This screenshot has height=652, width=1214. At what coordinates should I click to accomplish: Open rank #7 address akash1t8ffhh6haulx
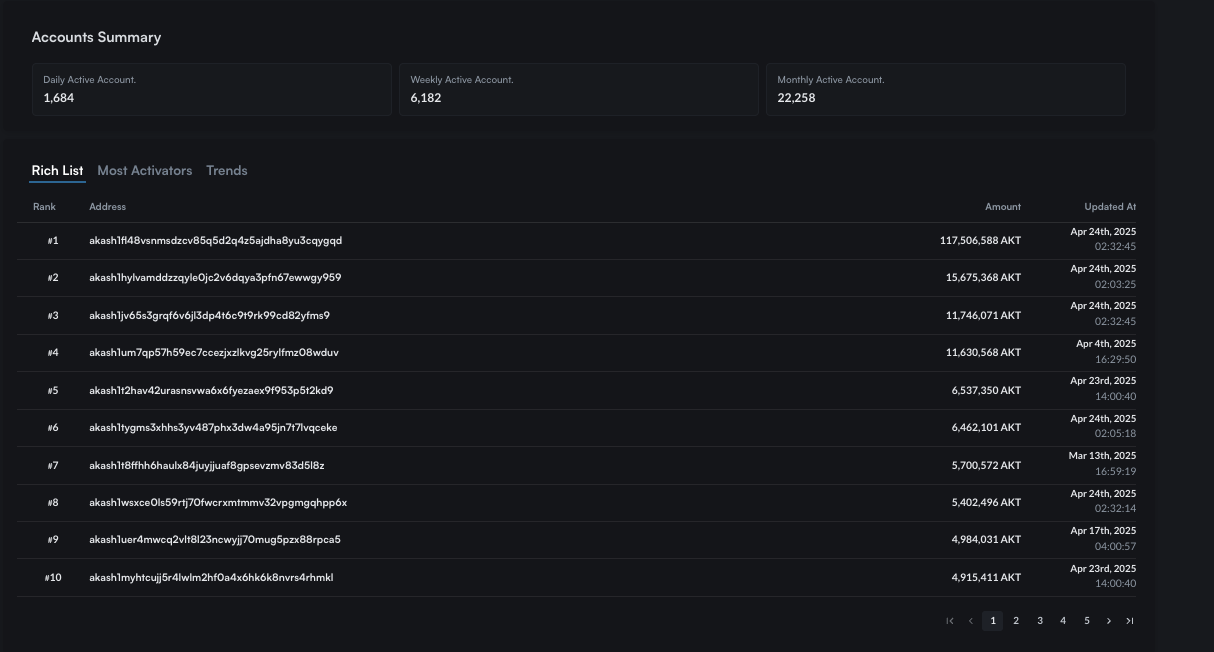206,466
